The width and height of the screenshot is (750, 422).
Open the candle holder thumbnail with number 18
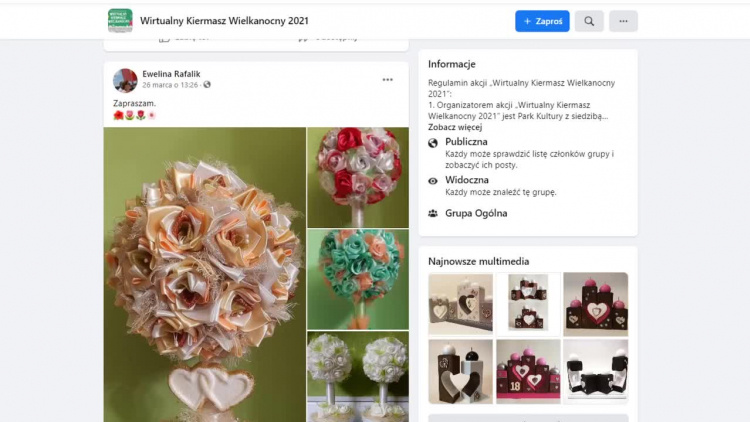528,370
